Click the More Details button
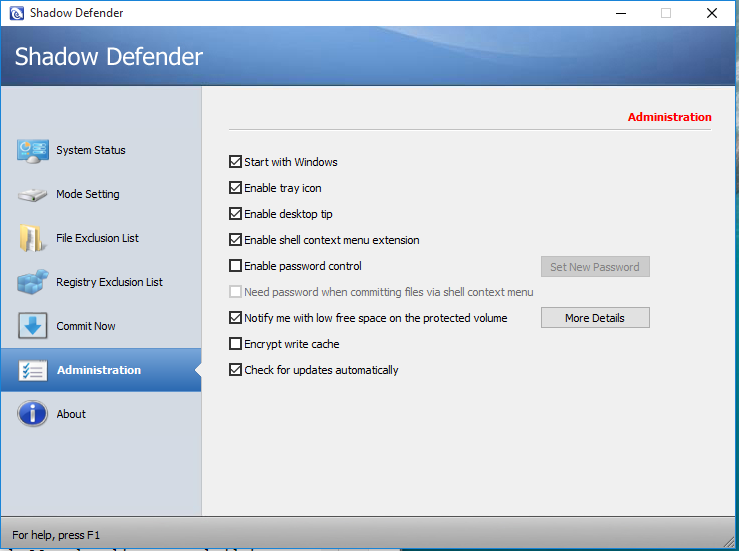This screenshot has height=551, width=739. pos(595,318)
